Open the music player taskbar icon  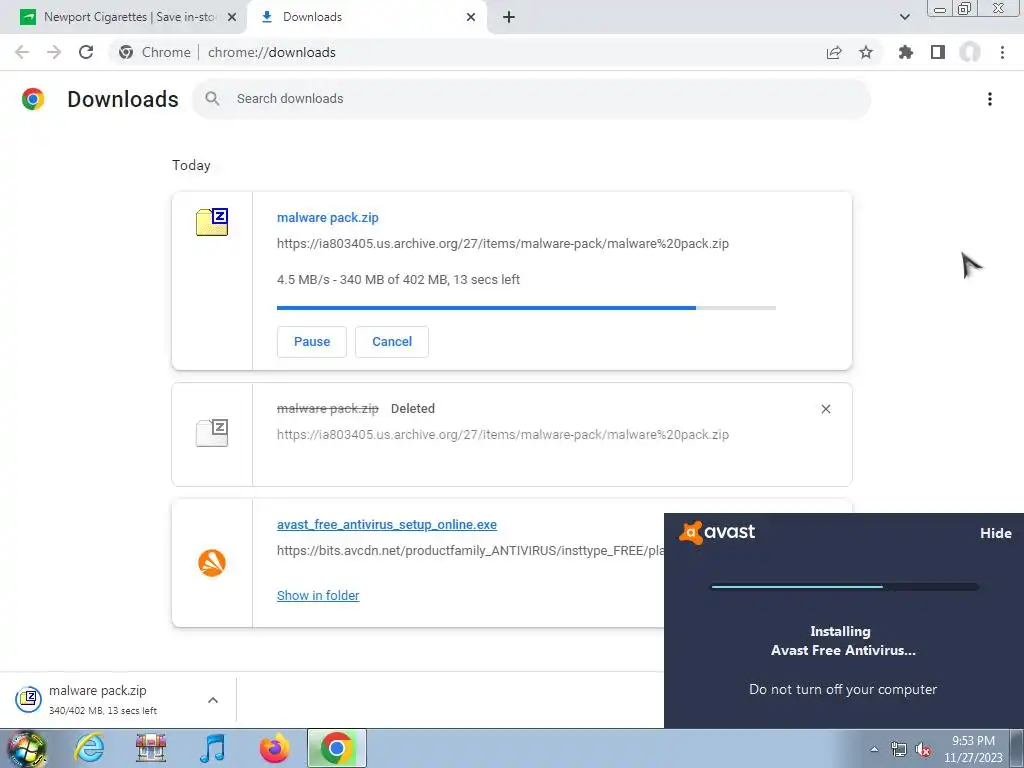[x=212, y=749]
